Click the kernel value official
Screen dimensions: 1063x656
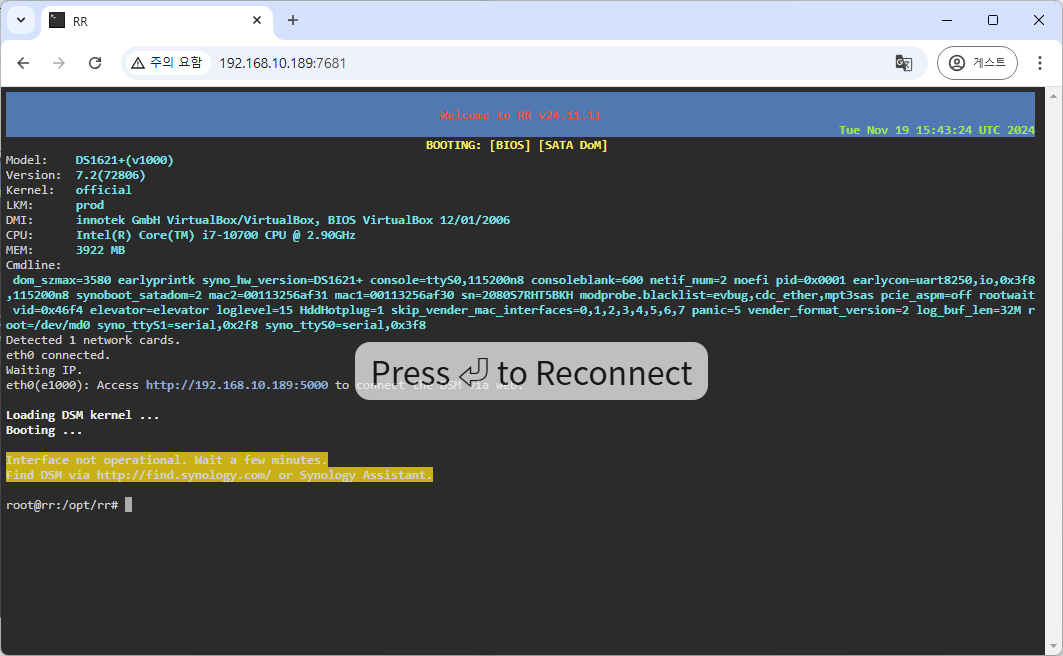104,190
